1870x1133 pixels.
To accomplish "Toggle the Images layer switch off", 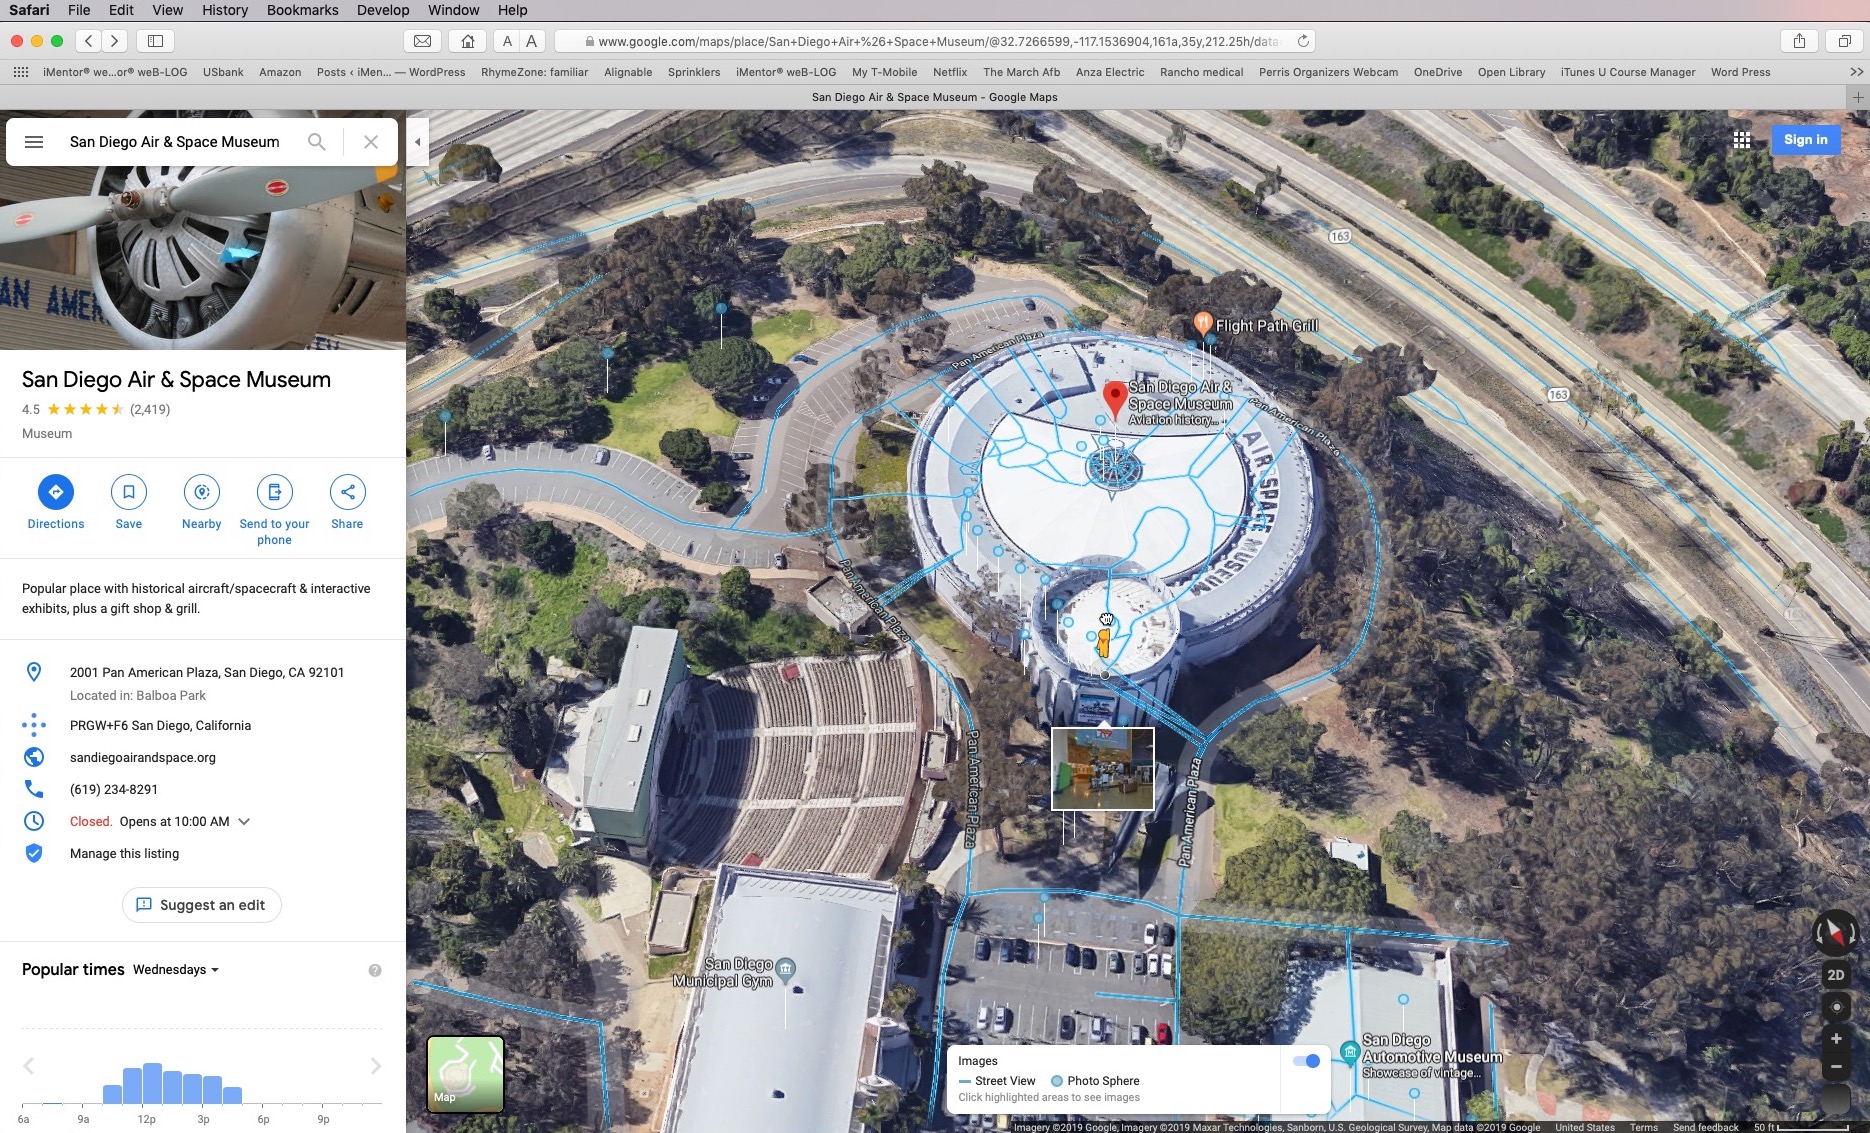I will [x=1306, y=1061].
